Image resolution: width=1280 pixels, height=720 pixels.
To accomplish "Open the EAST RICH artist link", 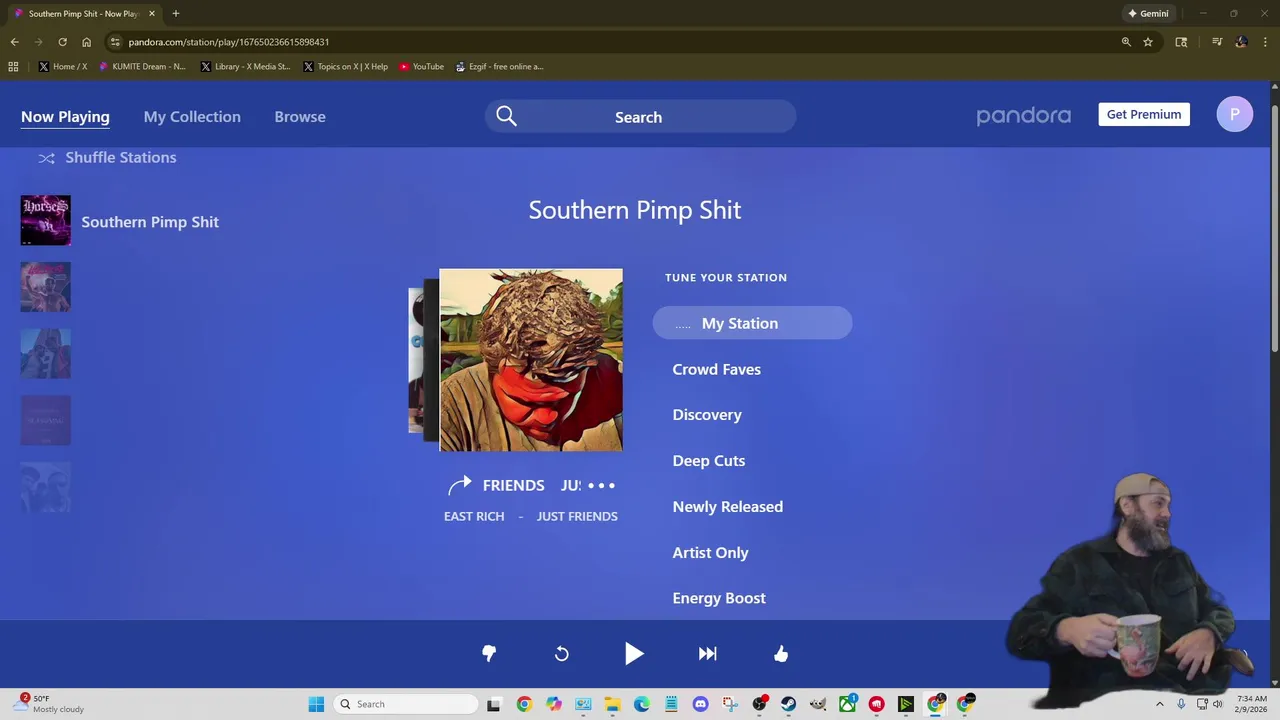I will (474, 516).
